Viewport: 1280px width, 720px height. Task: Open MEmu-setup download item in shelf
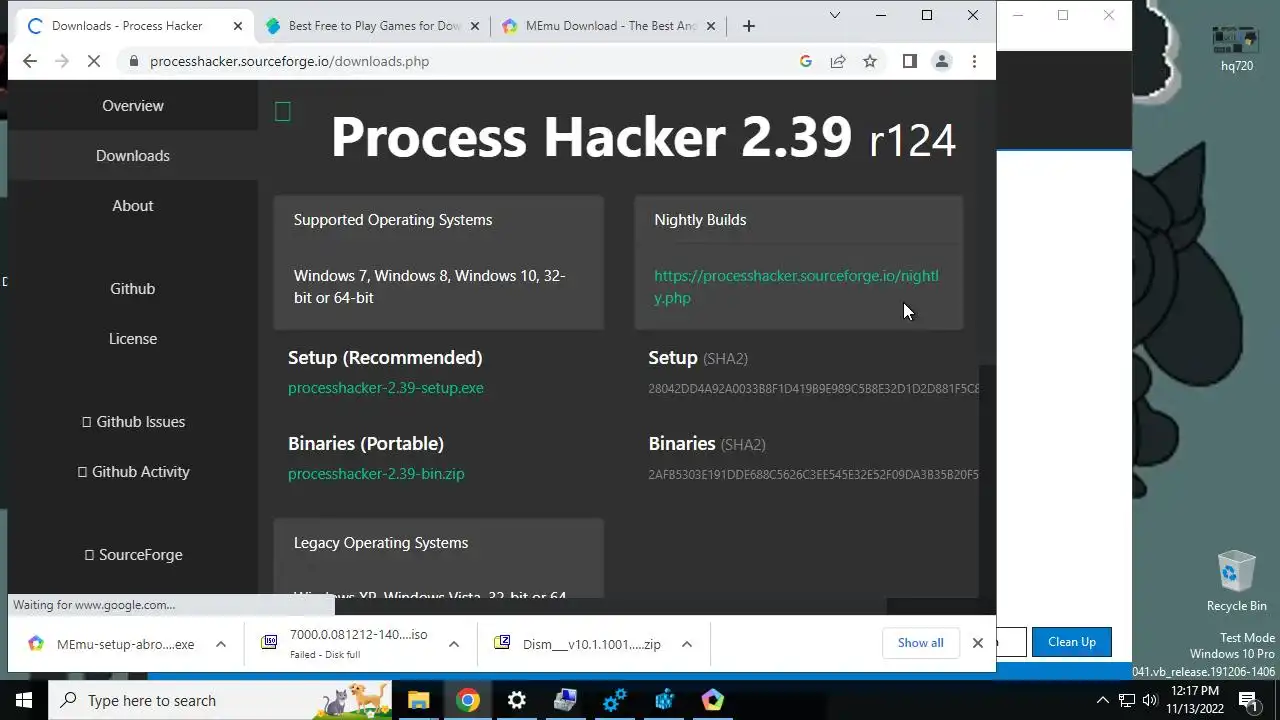tap(112, 644)
